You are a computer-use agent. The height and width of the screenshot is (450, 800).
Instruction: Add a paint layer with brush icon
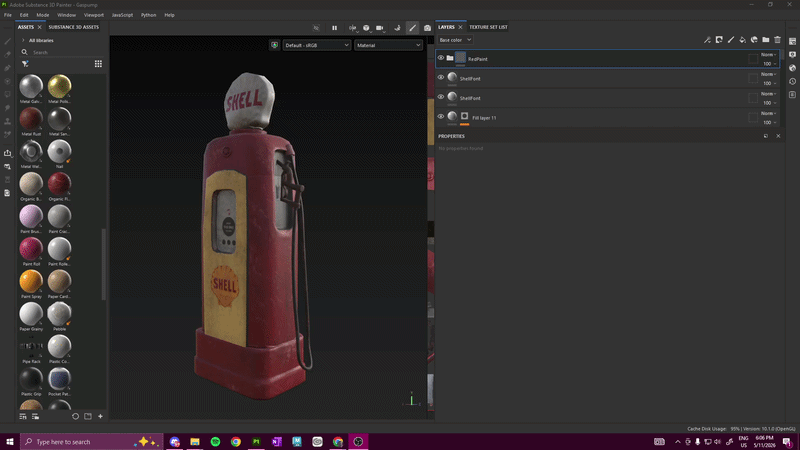click(x=731, y=40)
